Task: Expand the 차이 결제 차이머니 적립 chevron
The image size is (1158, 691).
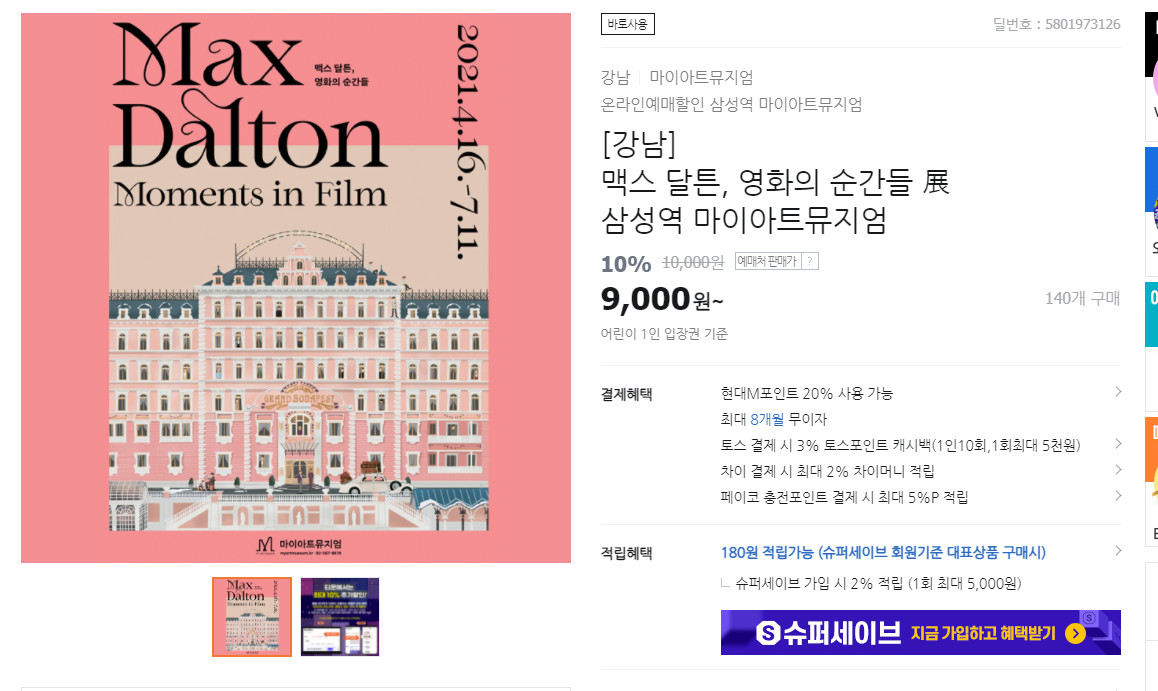Action: click(1118, 470)
